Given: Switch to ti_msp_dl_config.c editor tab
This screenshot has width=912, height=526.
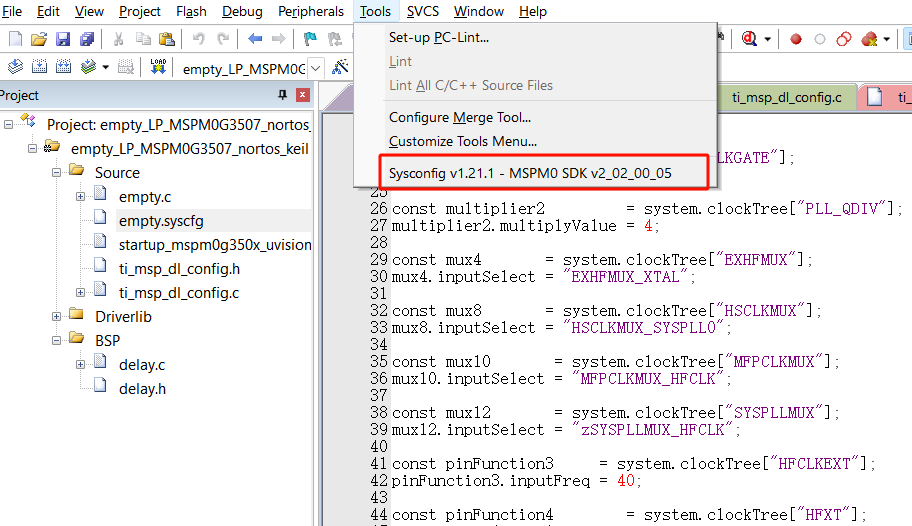Looking at the screenshot, I should point(786,98).
